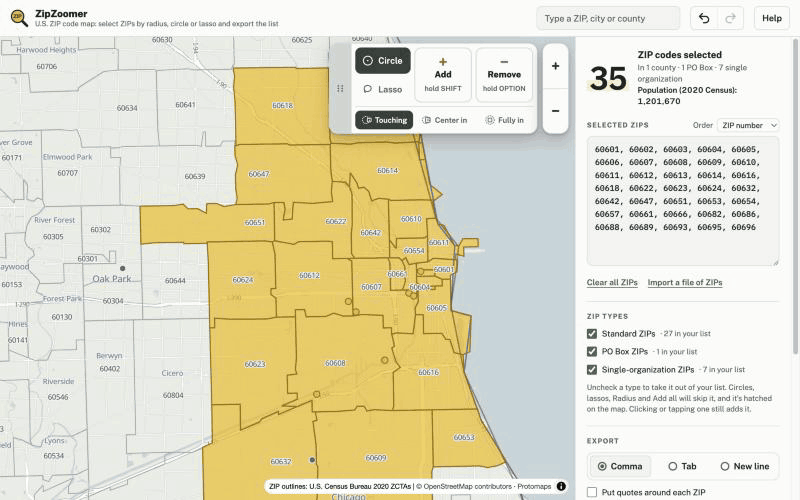Screen dimensions: 800x500
Task: Focus the ZIP, city or county search box
Action: [x=608, y=18]
